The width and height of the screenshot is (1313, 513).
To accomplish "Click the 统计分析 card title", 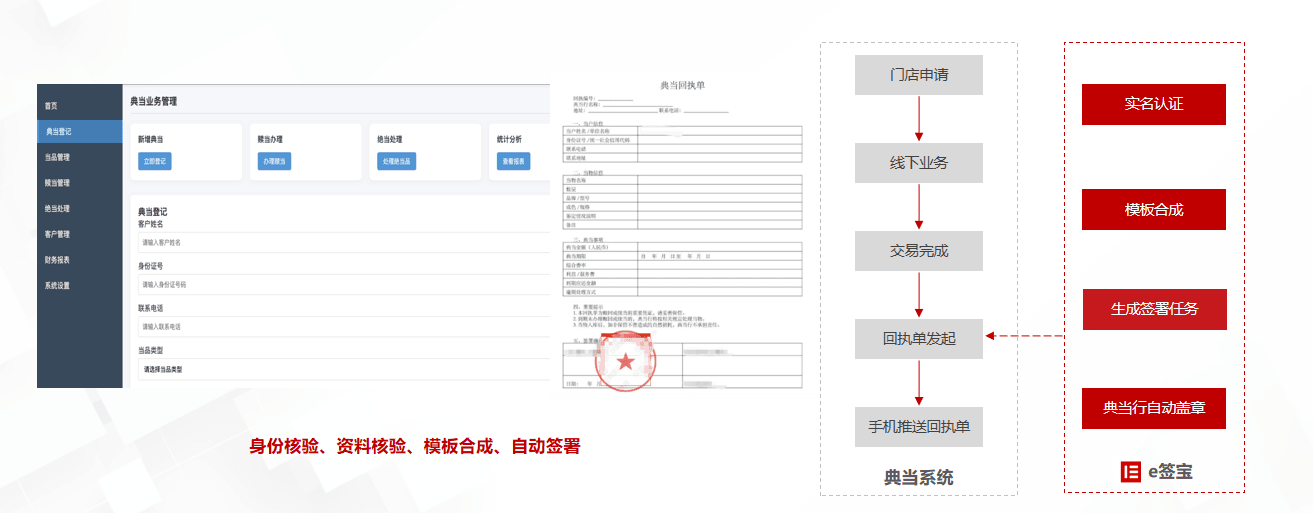I will tap(511, 139).
